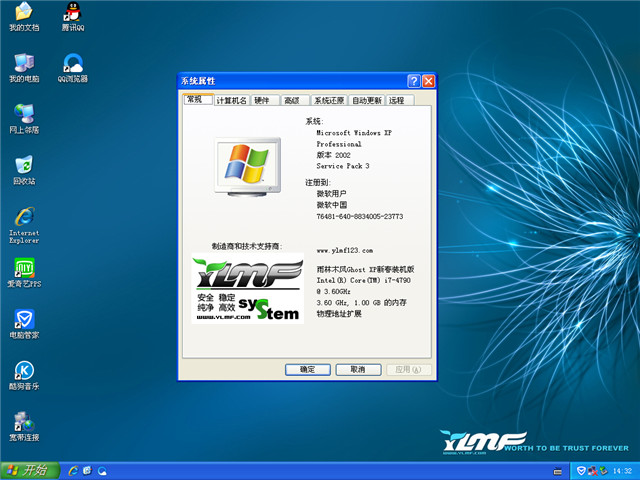
Task: Select the 宽带连接 desktop icon
Action: [x=24, y=427]
